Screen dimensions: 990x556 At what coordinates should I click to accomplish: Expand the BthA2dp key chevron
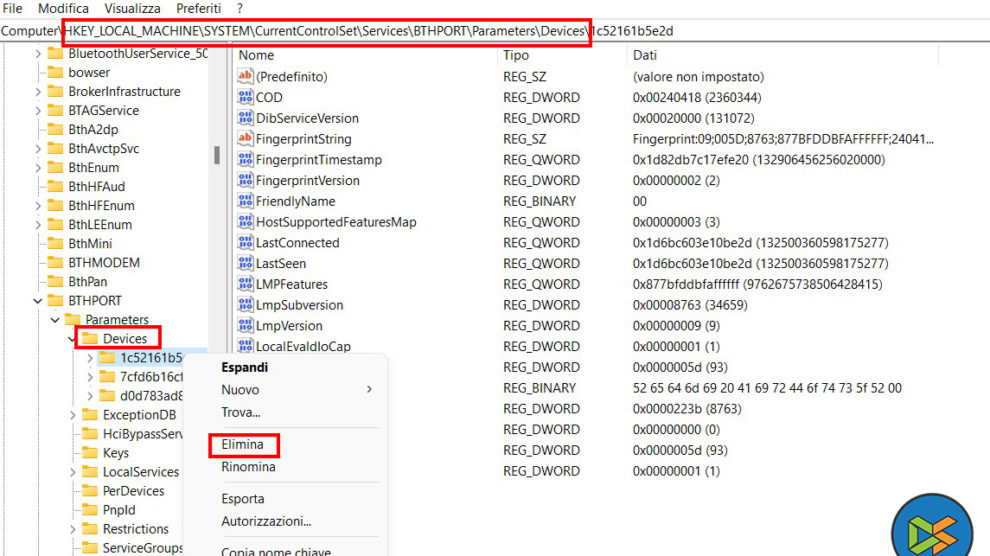pyautogui.click(x=38, y=130)
